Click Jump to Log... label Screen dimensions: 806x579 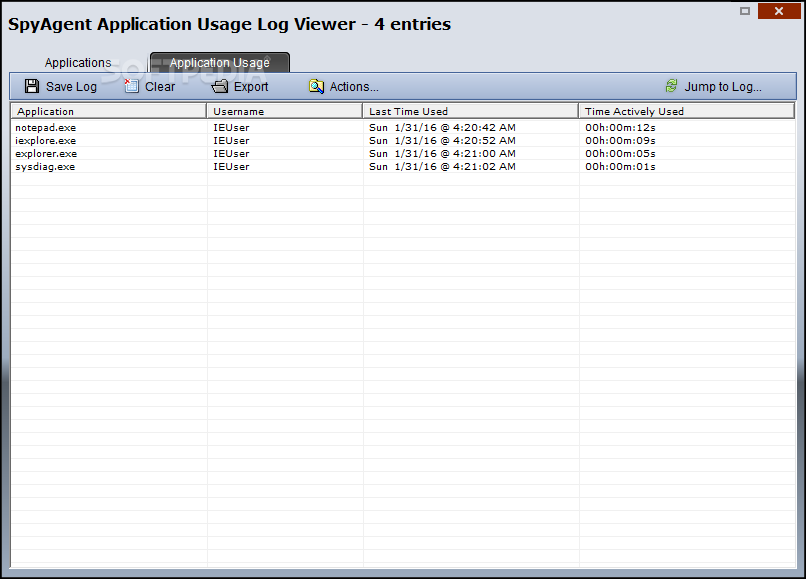coord(723,87)
